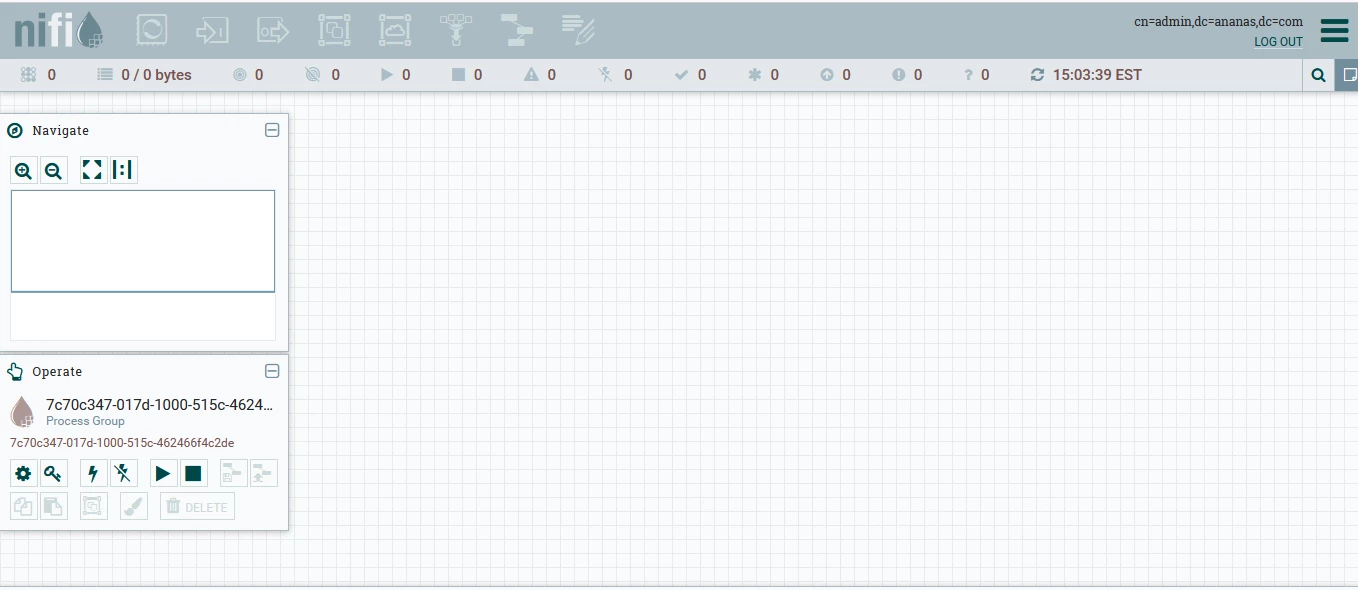Zoom in using the Navigate panel

tap(24, 171)
